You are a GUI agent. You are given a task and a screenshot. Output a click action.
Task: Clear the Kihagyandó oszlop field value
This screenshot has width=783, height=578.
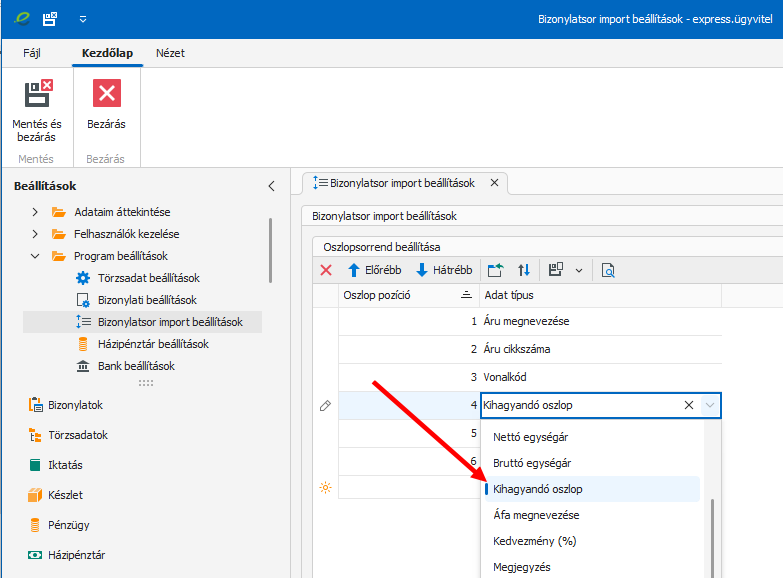[x=688, y=405]
